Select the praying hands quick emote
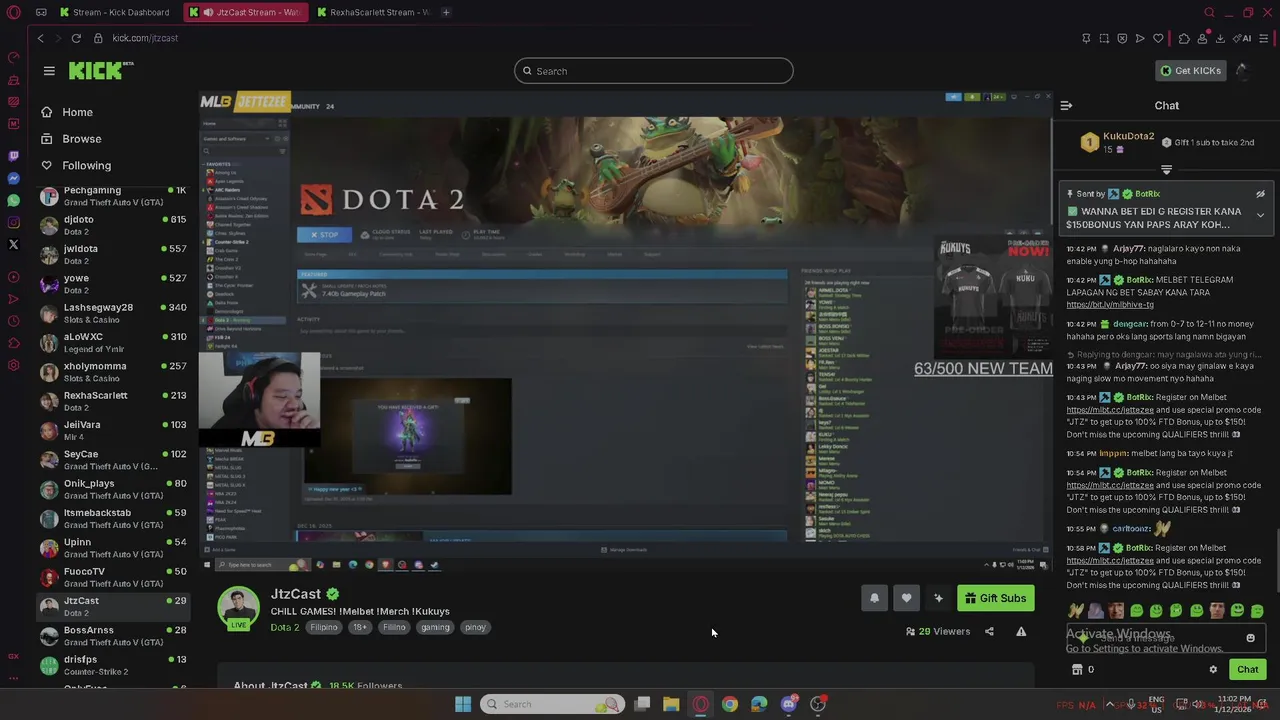The height and width of the screenshot is (720, 1280). coord(1076,611)
